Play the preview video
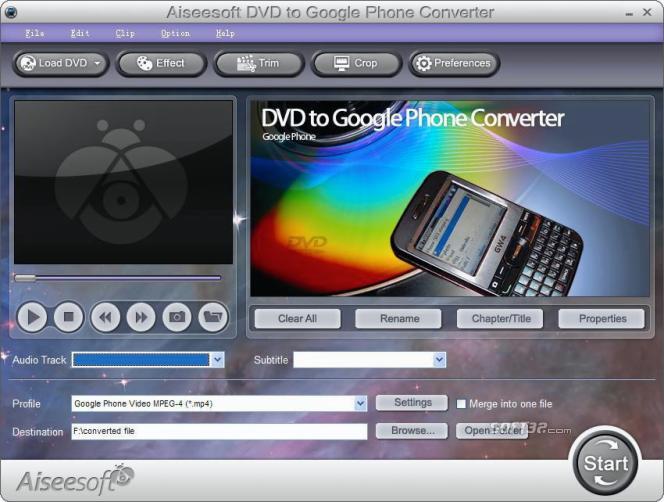 (32, 317)
